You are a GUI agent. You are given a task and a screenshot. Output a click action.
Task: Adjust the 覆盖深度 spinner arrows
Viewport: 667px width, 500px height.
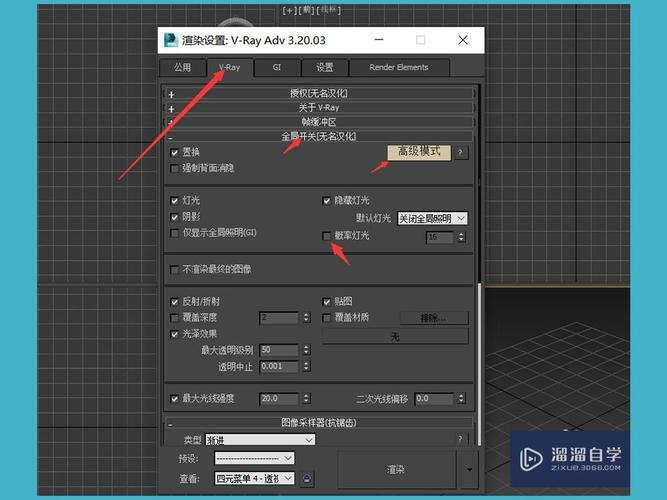pos(306,317)
